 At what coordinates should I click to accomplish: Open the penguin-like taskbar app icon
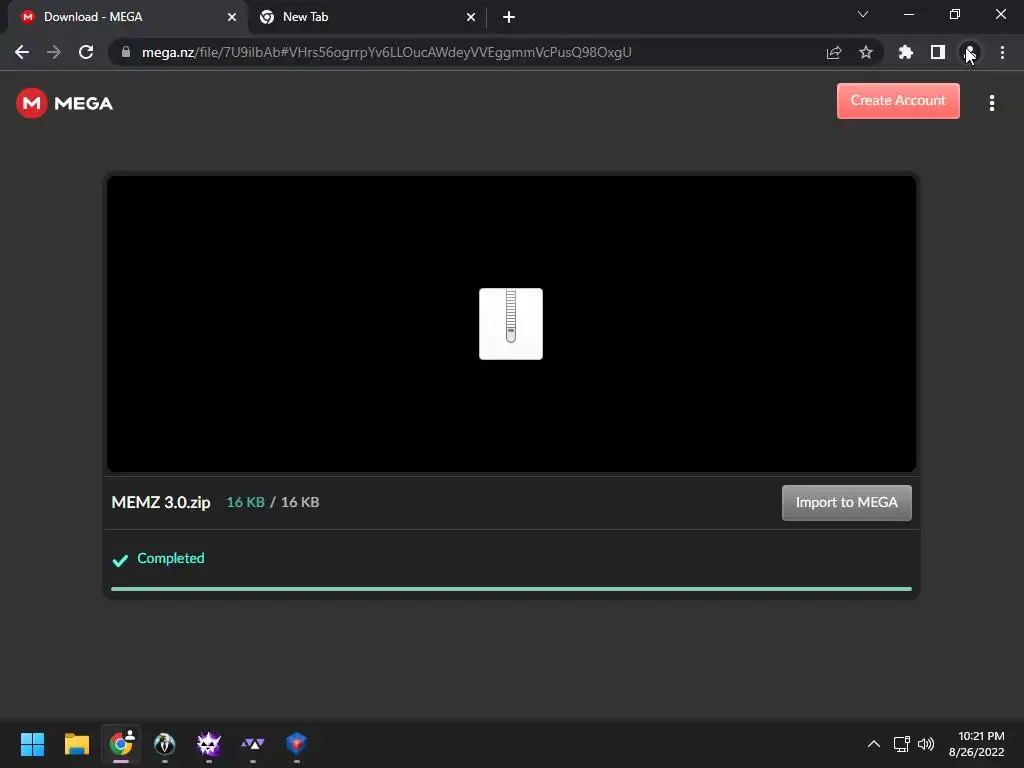165,744
